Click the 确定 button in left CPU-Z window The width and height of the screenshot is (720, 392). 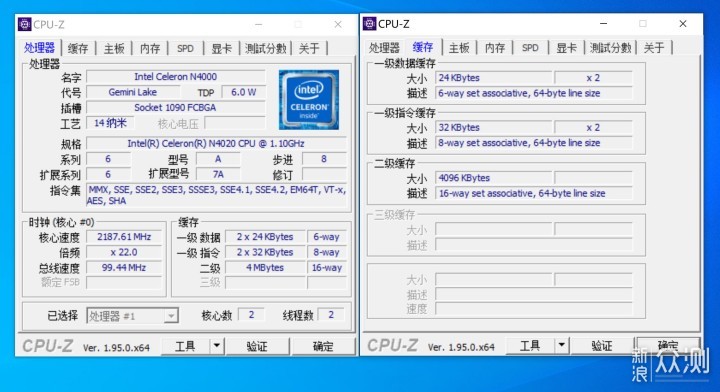[x=323, y=346]
